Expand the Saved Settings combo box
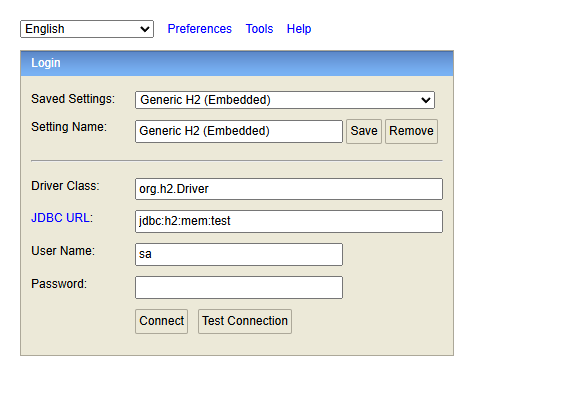Viewport: 579px width, 402px height. coord(285,100)
